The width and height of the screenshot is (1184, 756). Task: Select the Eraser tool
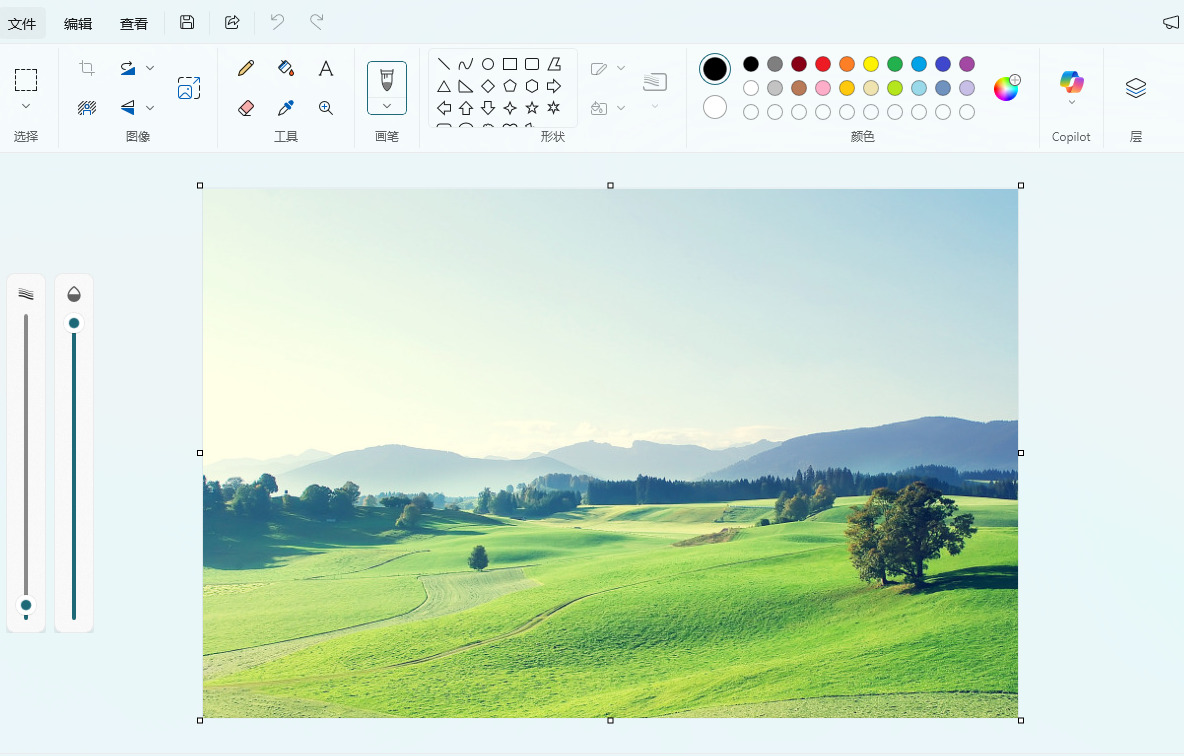[x=245, y=108]
